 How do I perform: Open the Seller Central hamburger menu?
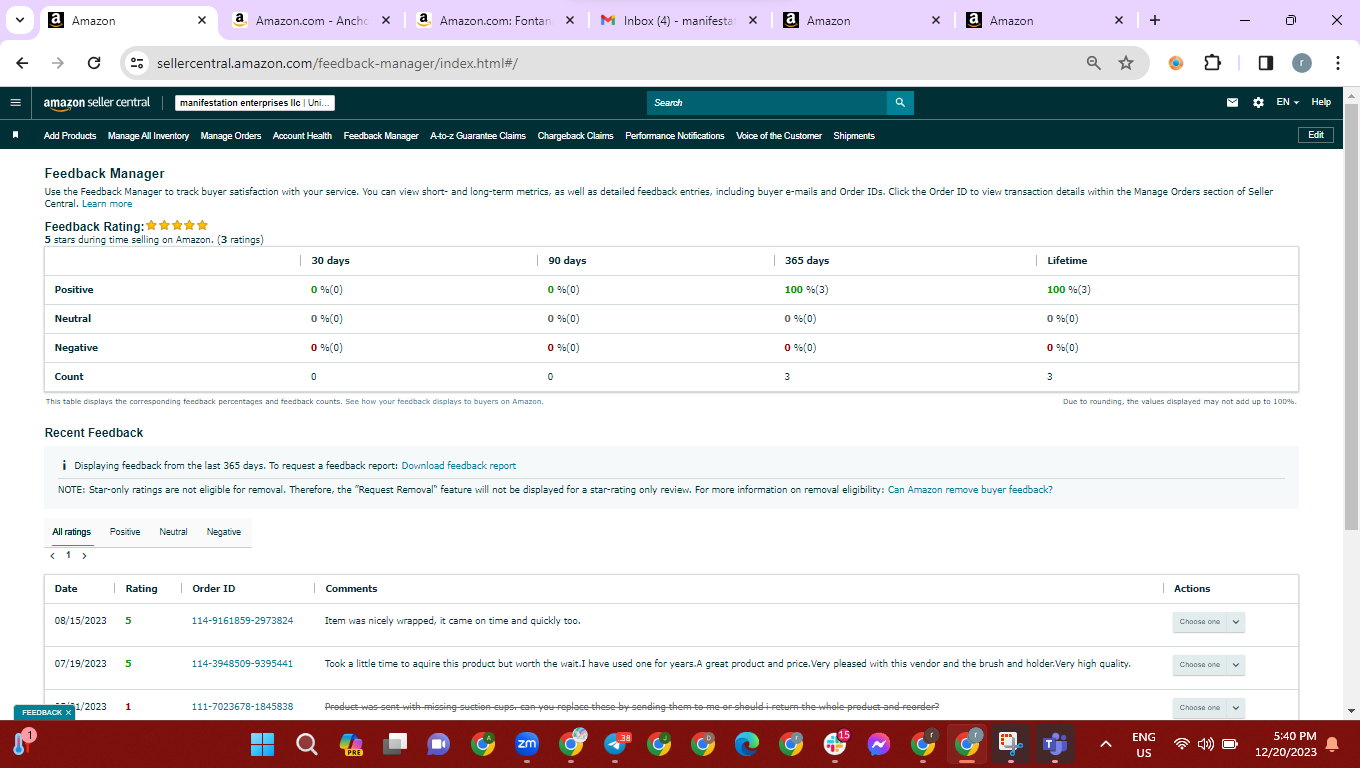(15, 102)
